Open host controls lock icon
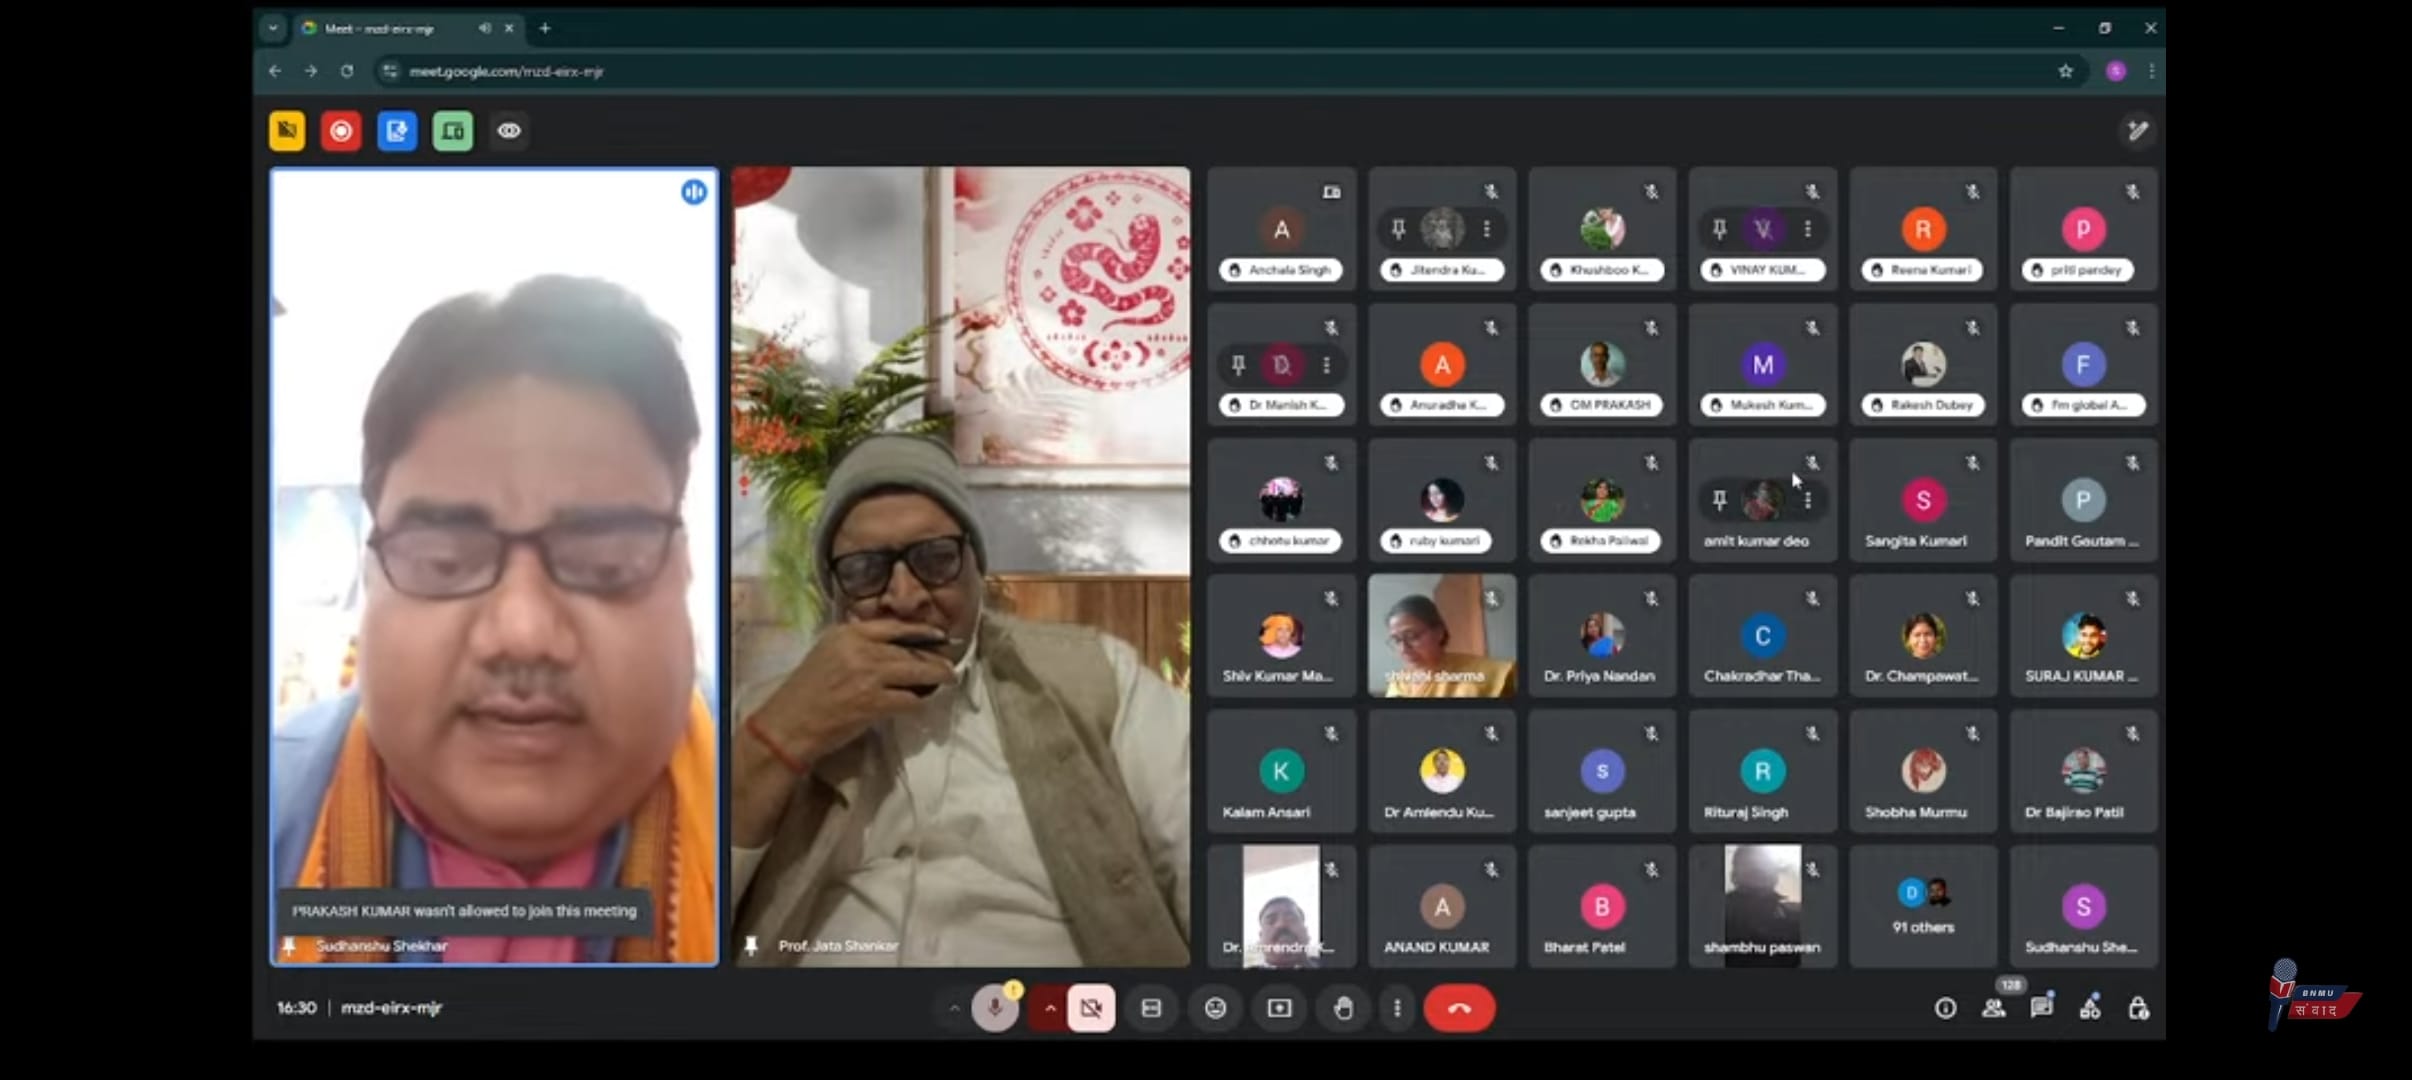Viewport: 2412px width, 1080px height. point(2138,1008)
